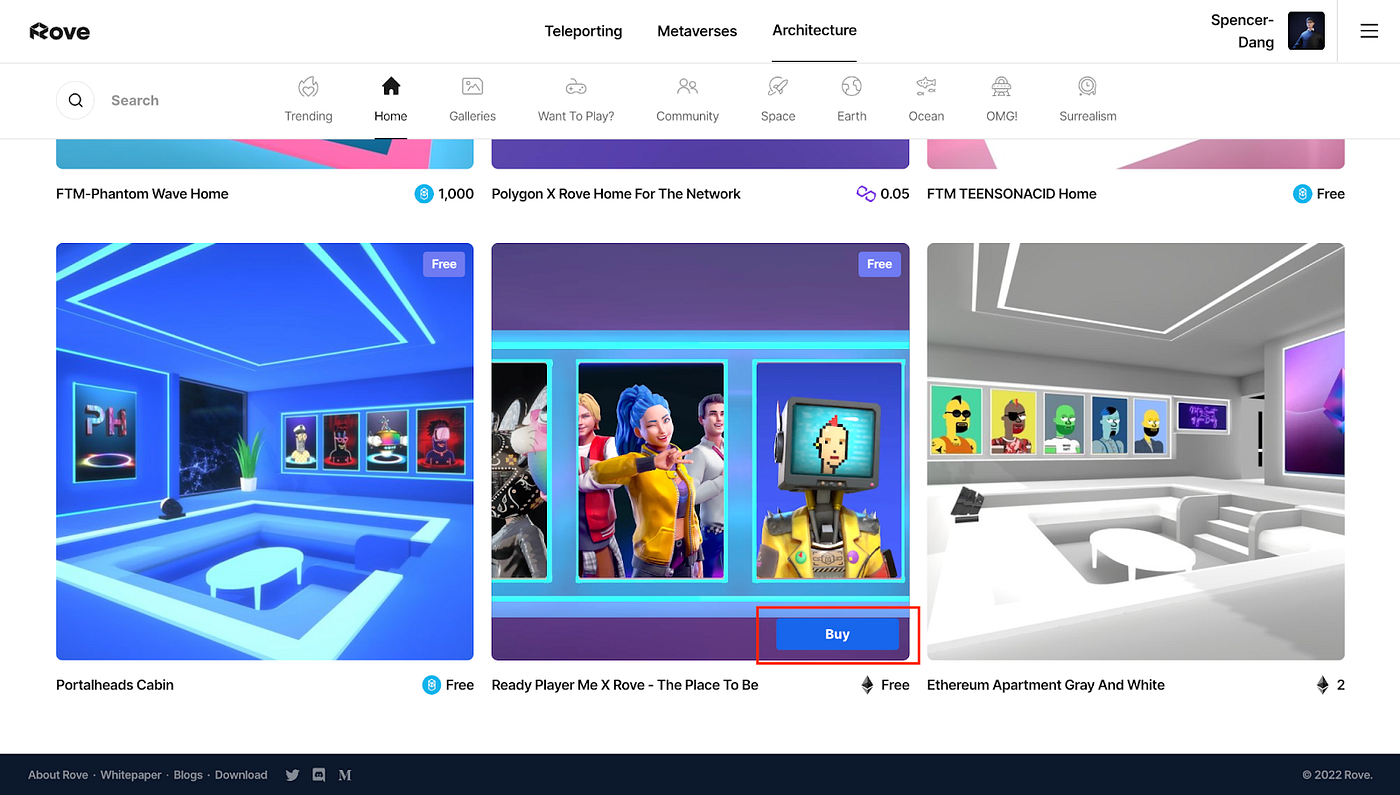Click the Buy button
Viewport: 1400px width, 795px height.
pyautogui.click(x=837, y=634)
